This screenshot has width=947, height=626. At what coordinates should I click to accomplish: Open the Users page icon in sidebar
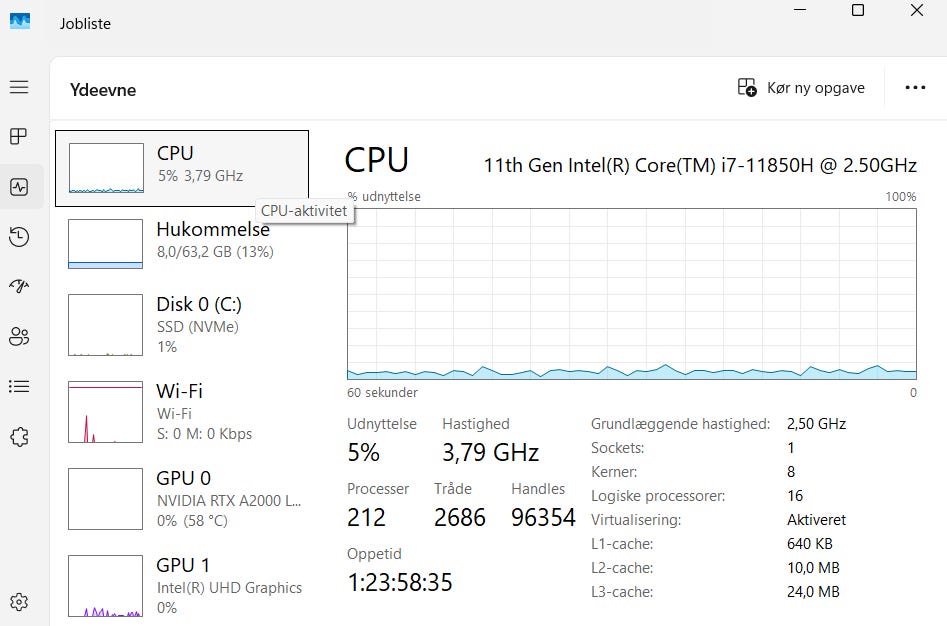(x=19, y=336)
